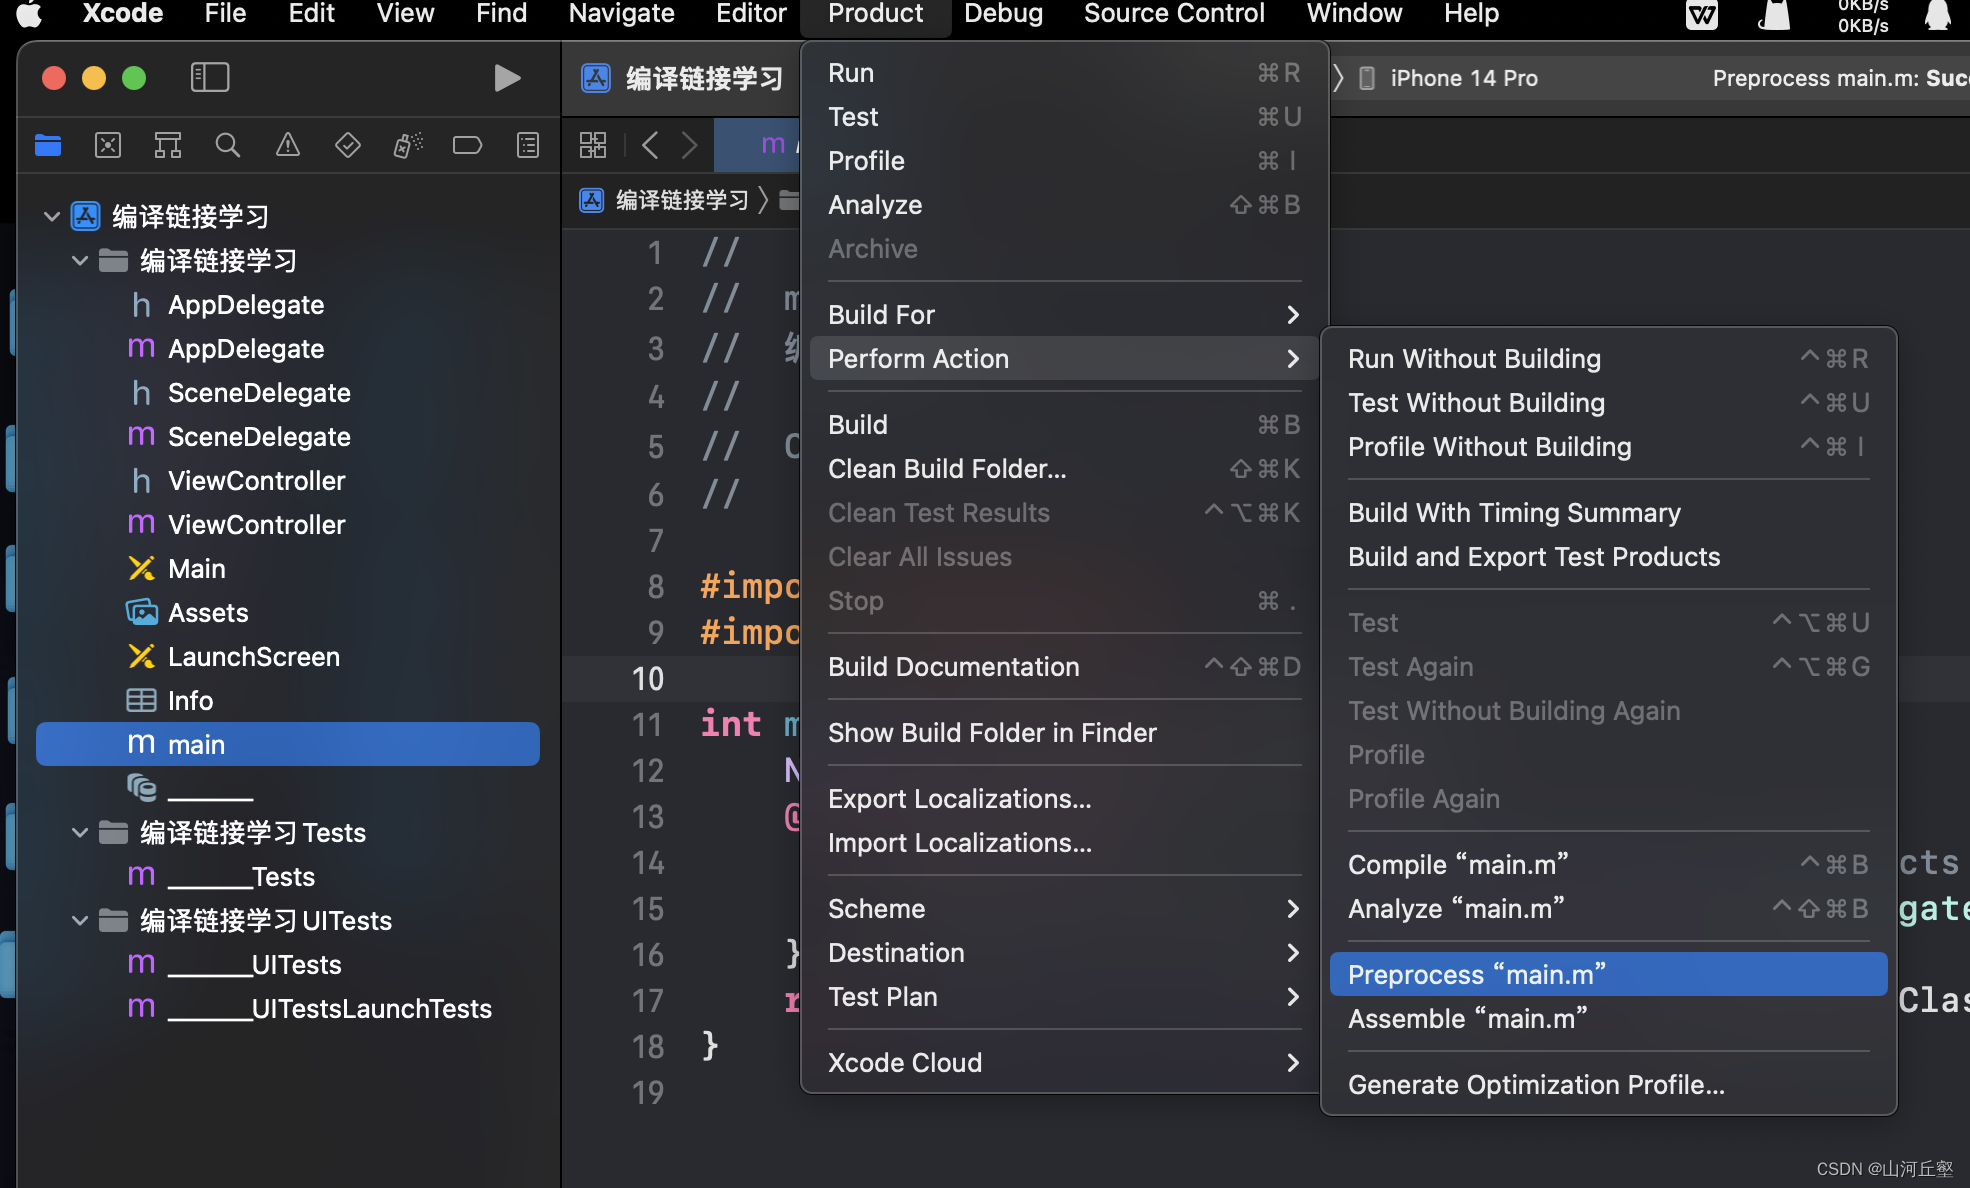The image size is (1970, 1188).
Task: Open the Scheme submenu
Action: 1064,908
